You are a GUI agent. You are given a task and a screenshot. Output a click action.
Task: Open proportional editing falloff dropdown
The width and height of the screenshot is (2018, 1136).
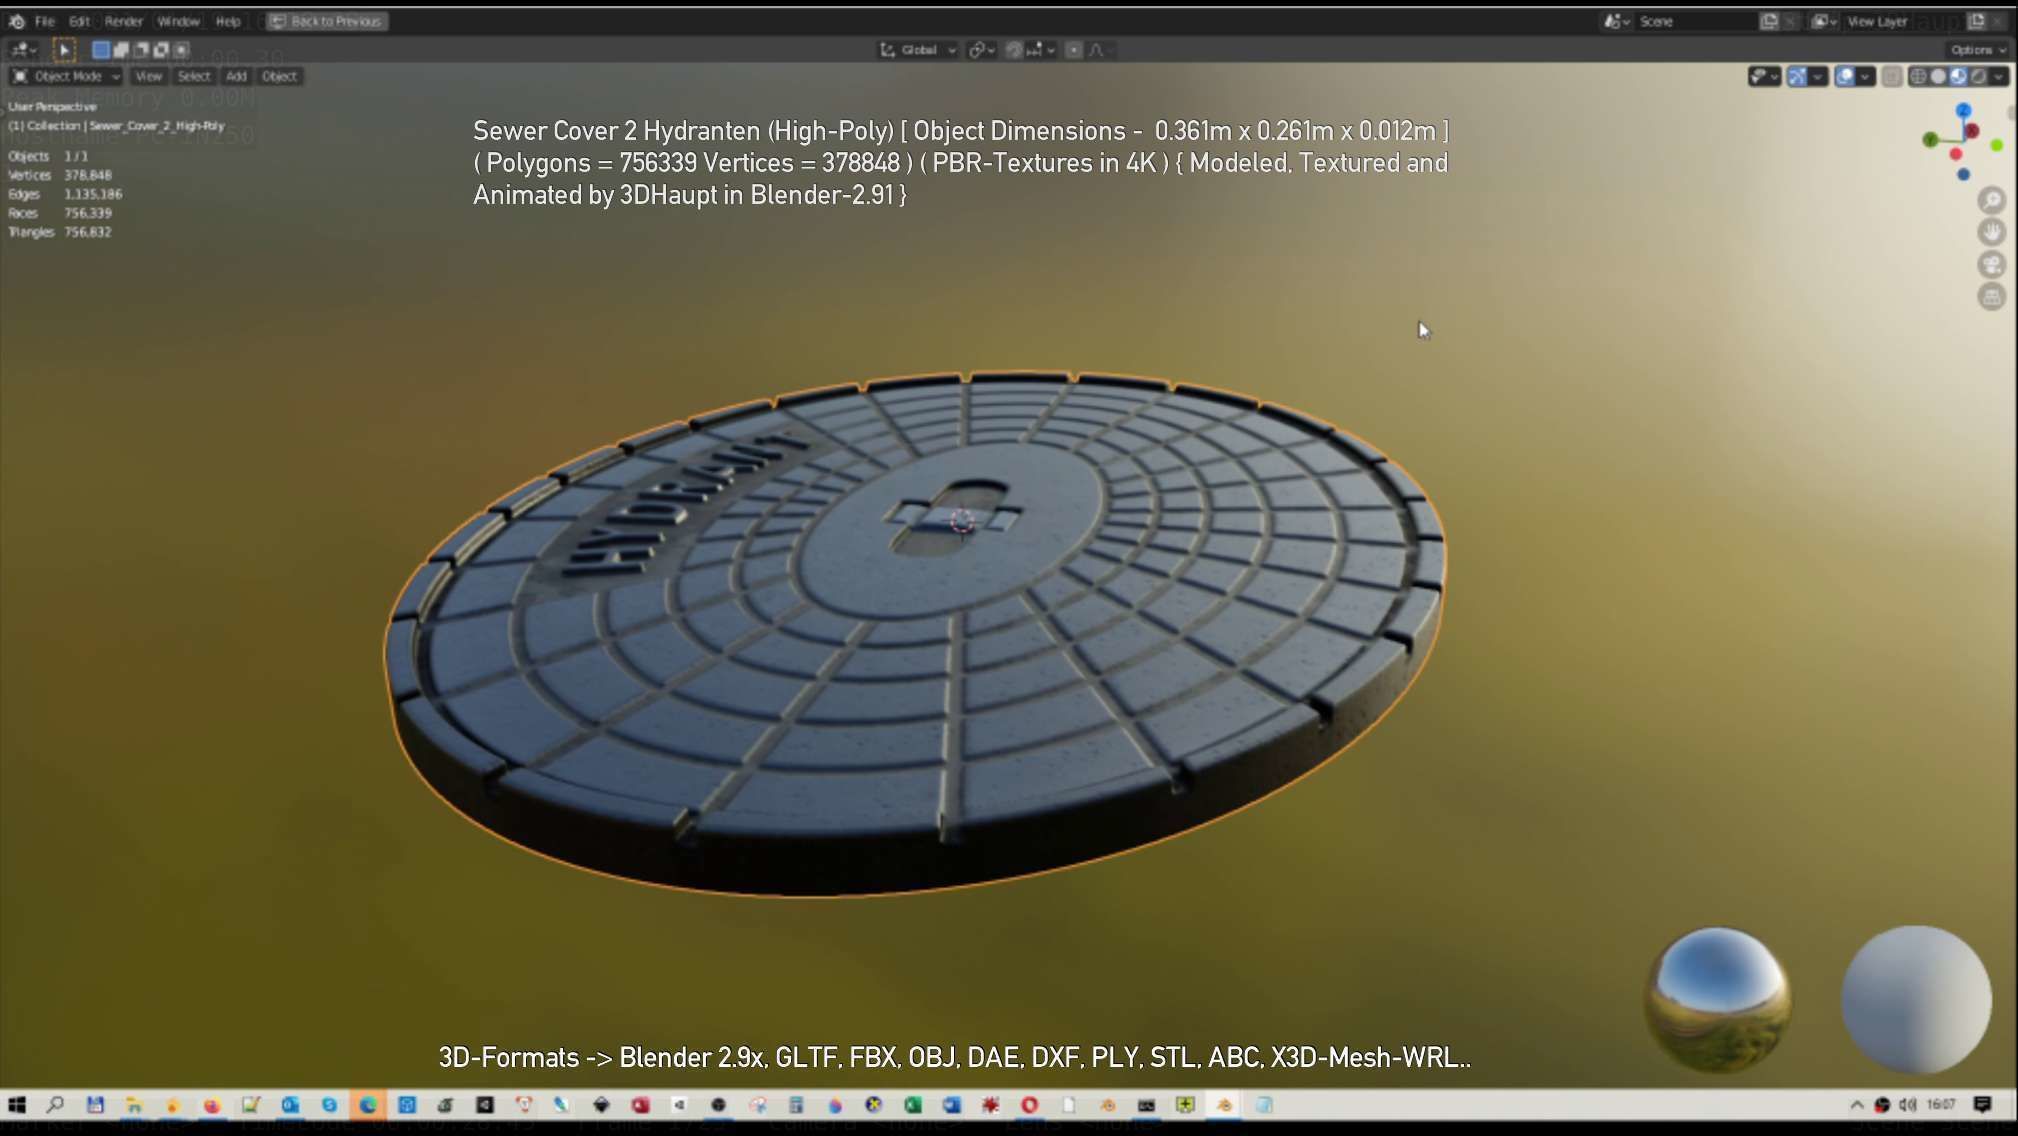(1100, 50)
